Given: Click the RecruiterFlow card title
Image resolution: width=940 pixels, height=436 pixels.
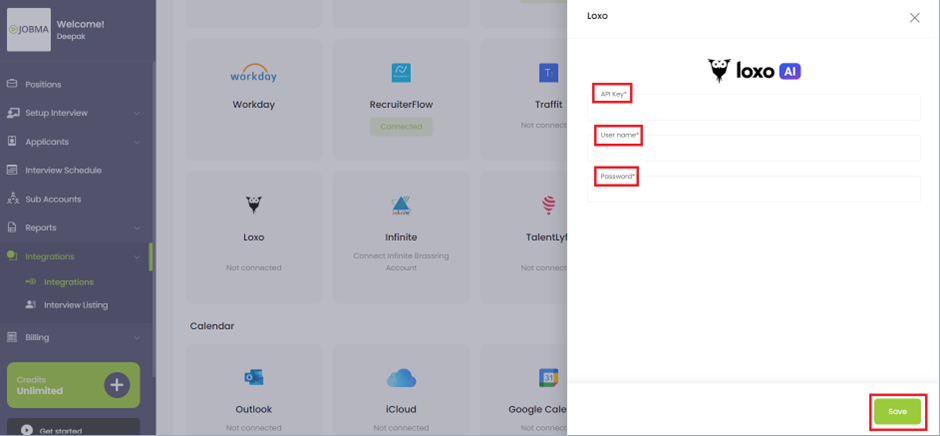Looking at the screenshot, I should (401, 104).
